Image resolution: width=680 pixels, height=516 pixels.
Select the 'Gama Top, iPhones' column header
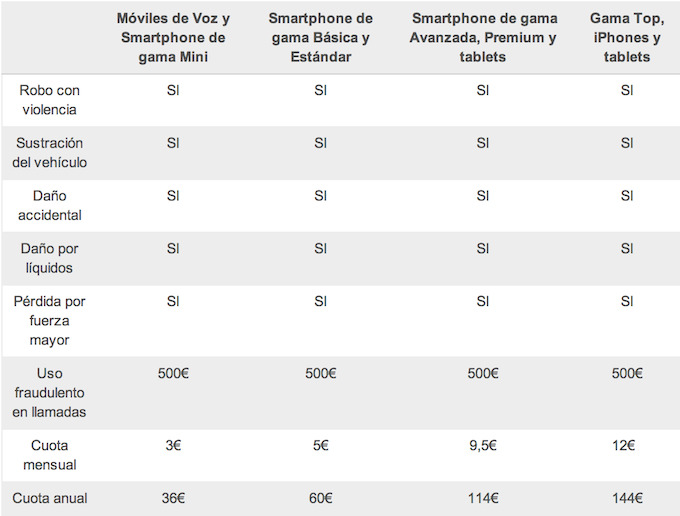click(627, 38)
